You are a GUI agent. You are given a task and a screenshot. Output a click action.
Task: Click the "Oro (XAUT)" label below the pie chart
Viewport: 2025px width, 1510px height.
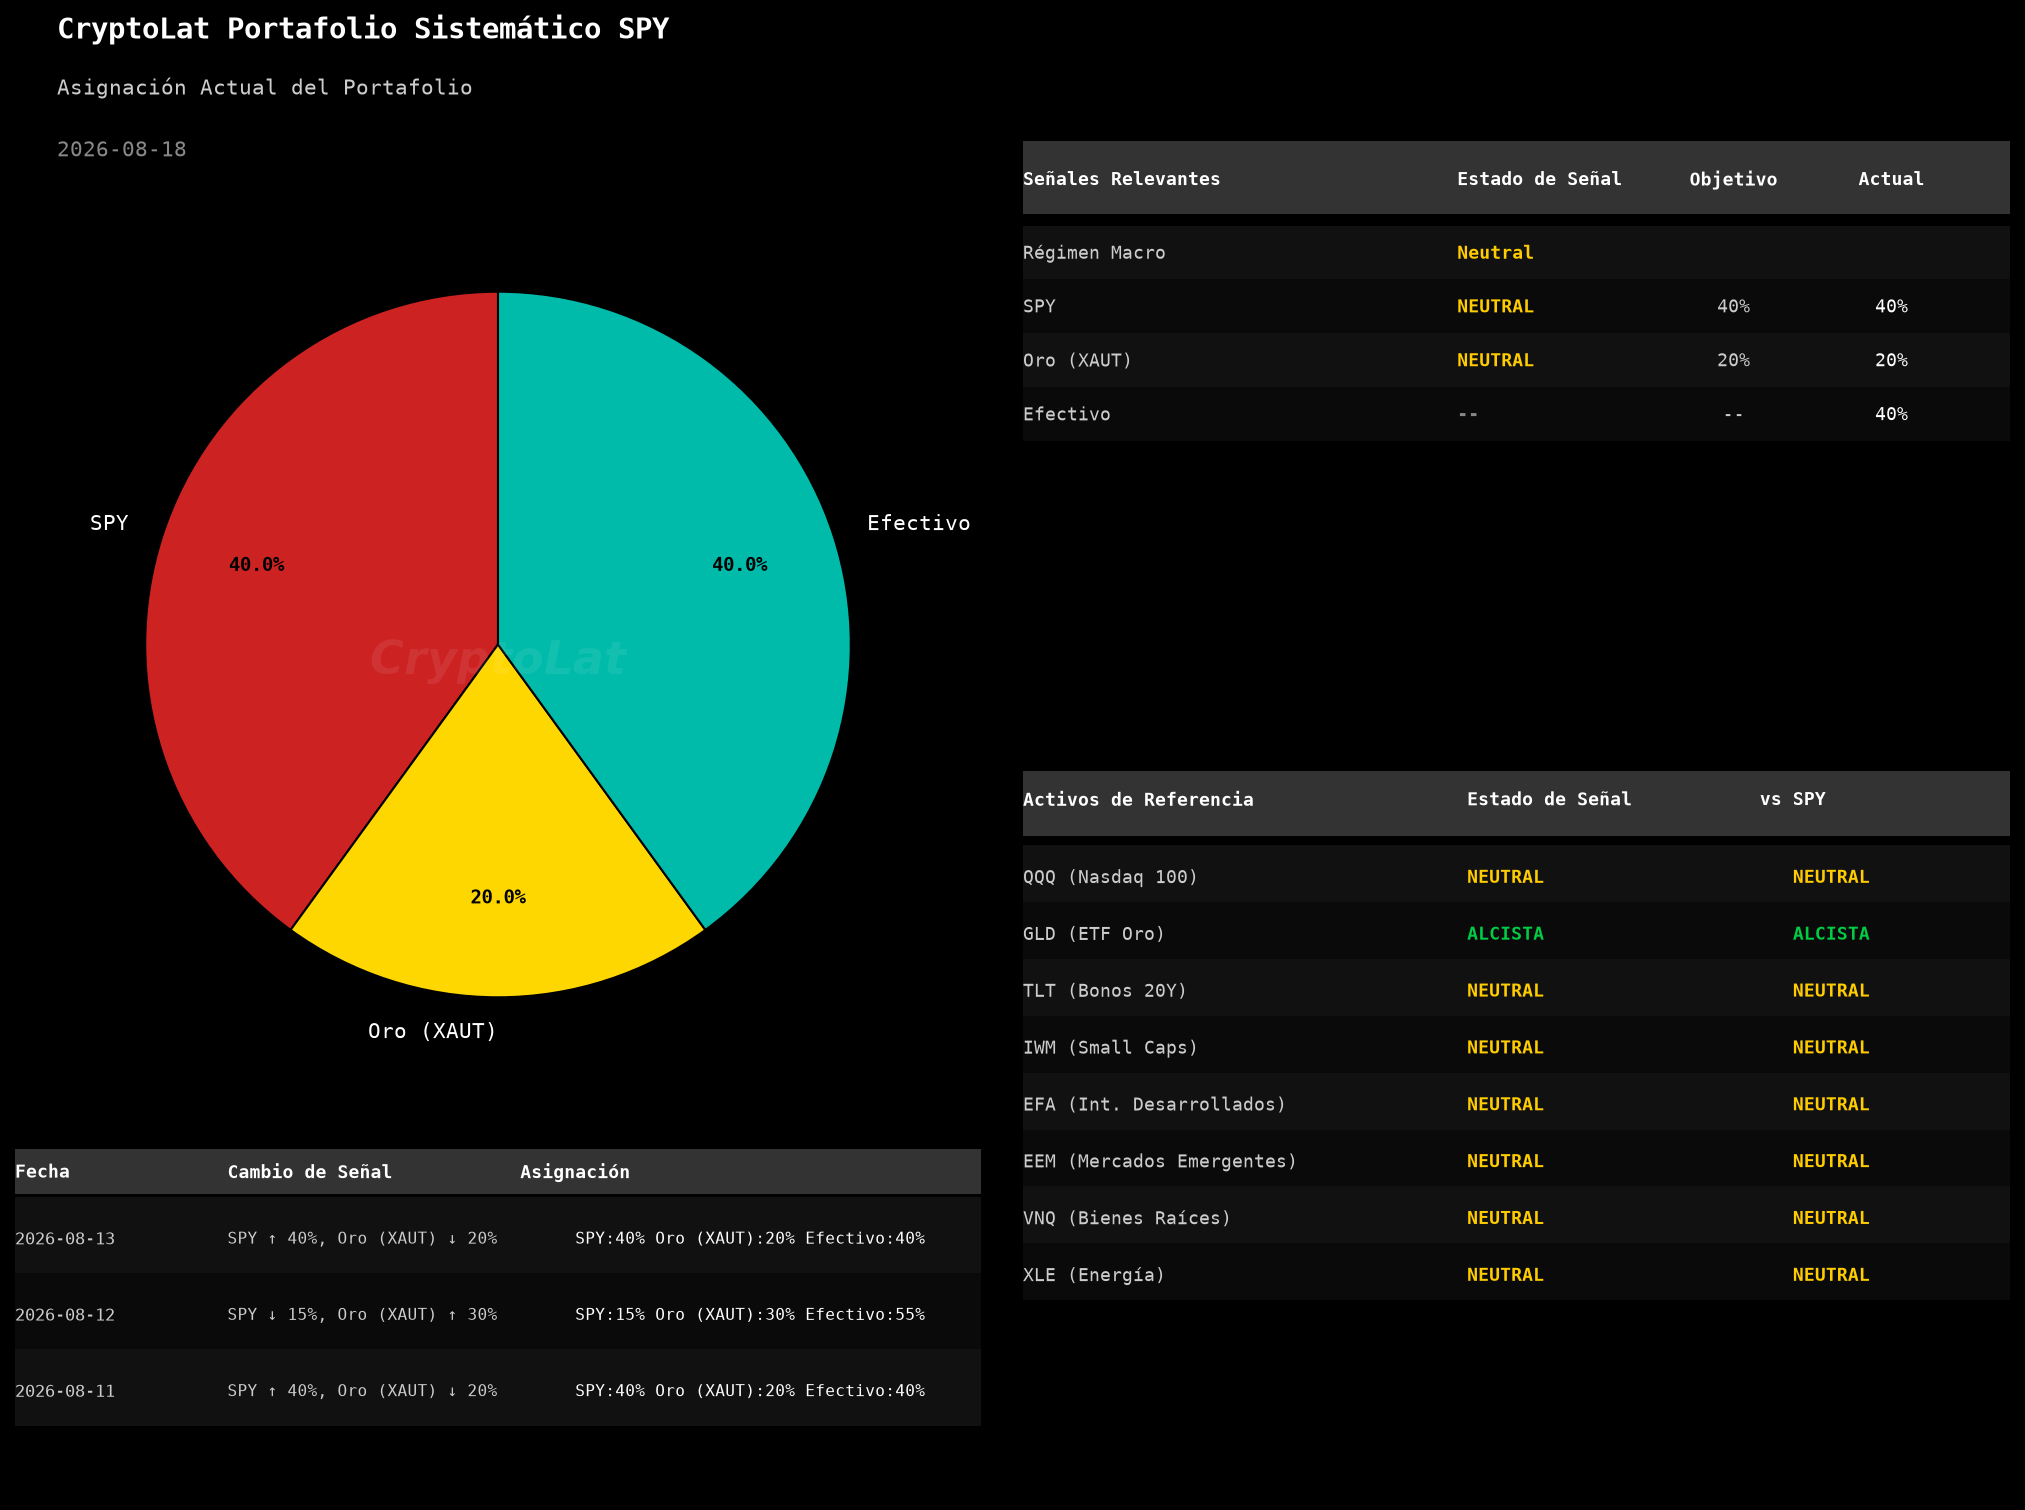pyautogui.click(x=432, y=1031)
